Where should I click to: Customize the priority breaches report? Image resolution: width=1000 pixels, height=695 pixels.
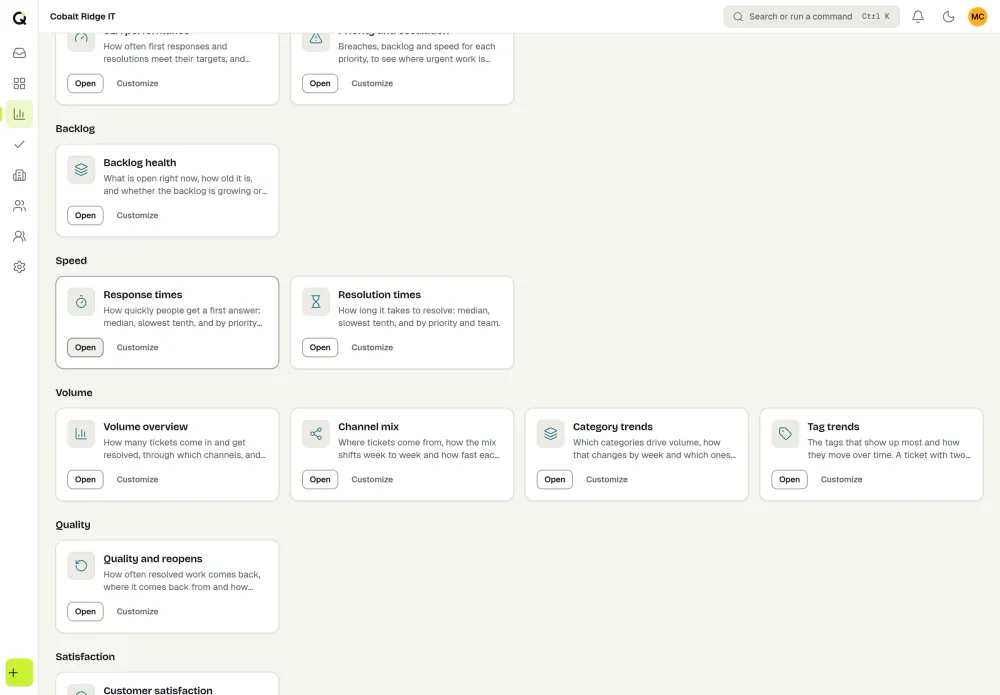point(372,84)
